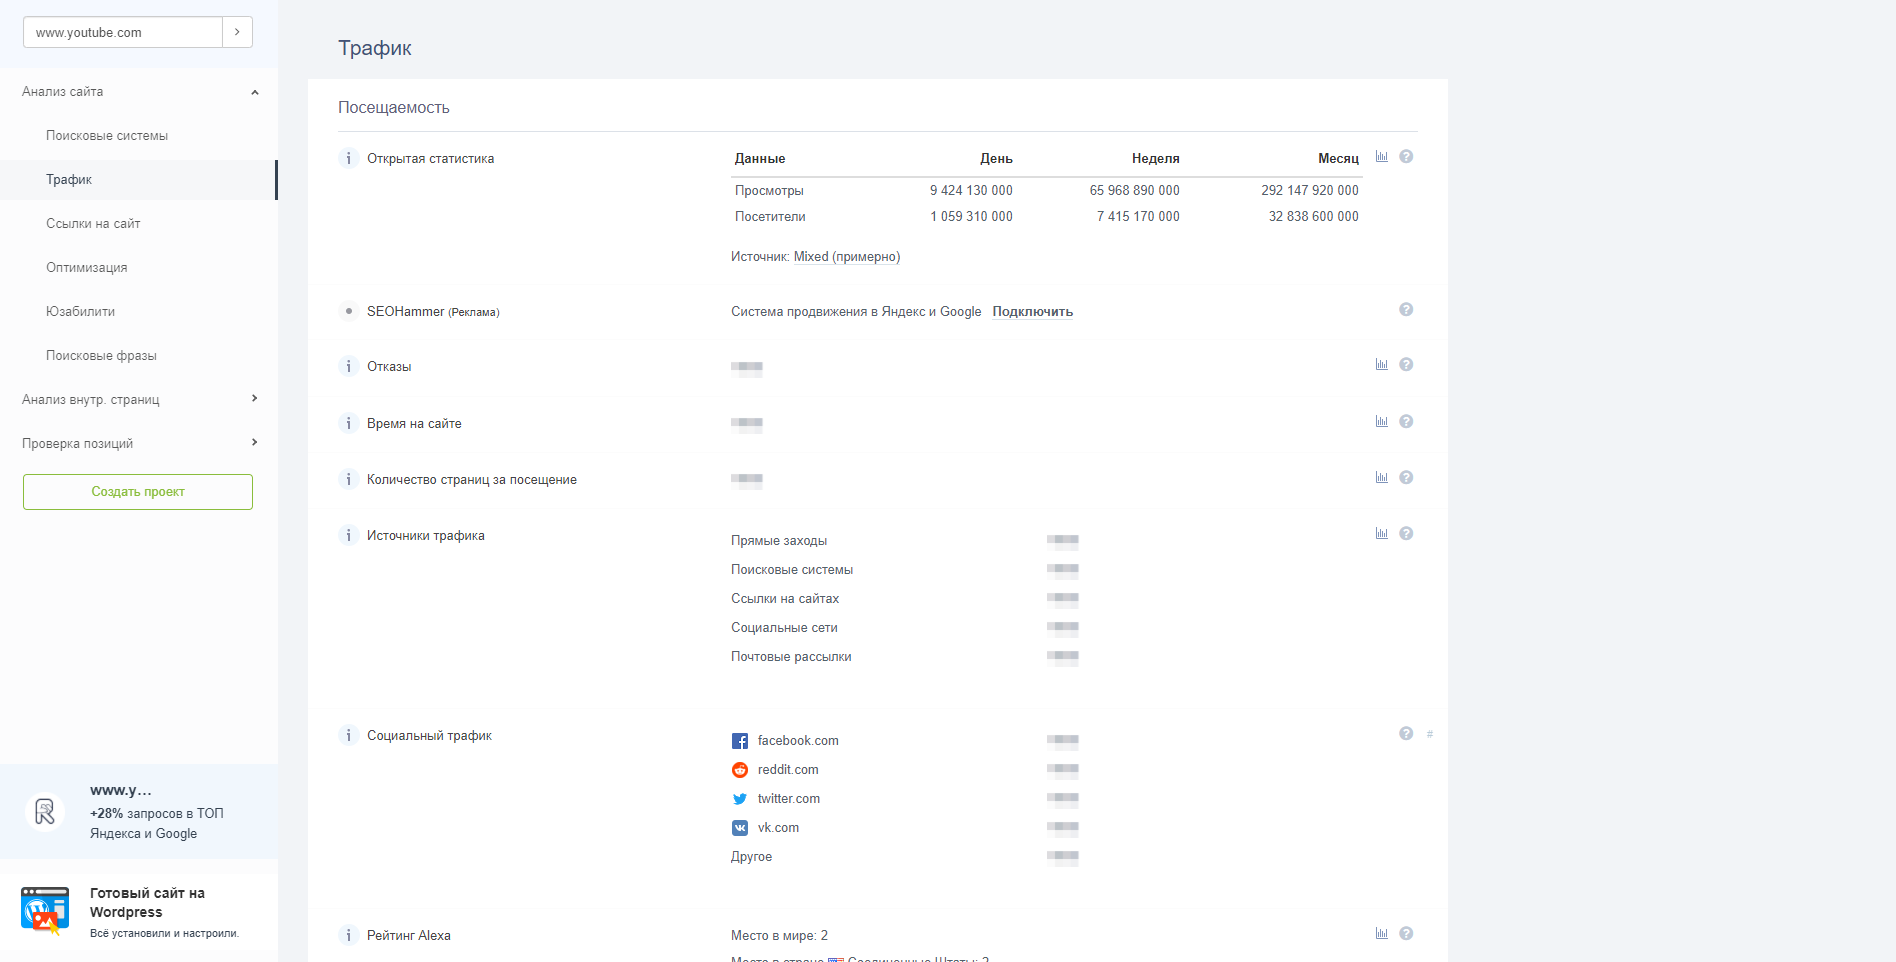Screen dimensions: 1896x962
Task: Open help icon for Открытая статистика
Action: coord(1406,157)
